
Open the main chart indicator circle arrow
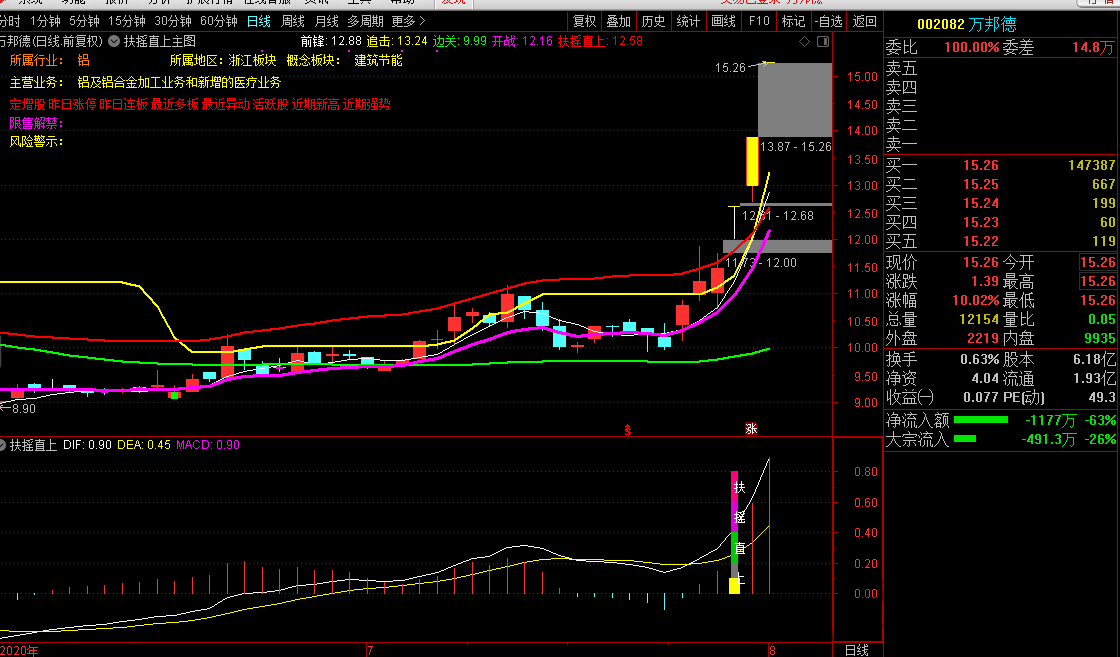pos(114,41)
